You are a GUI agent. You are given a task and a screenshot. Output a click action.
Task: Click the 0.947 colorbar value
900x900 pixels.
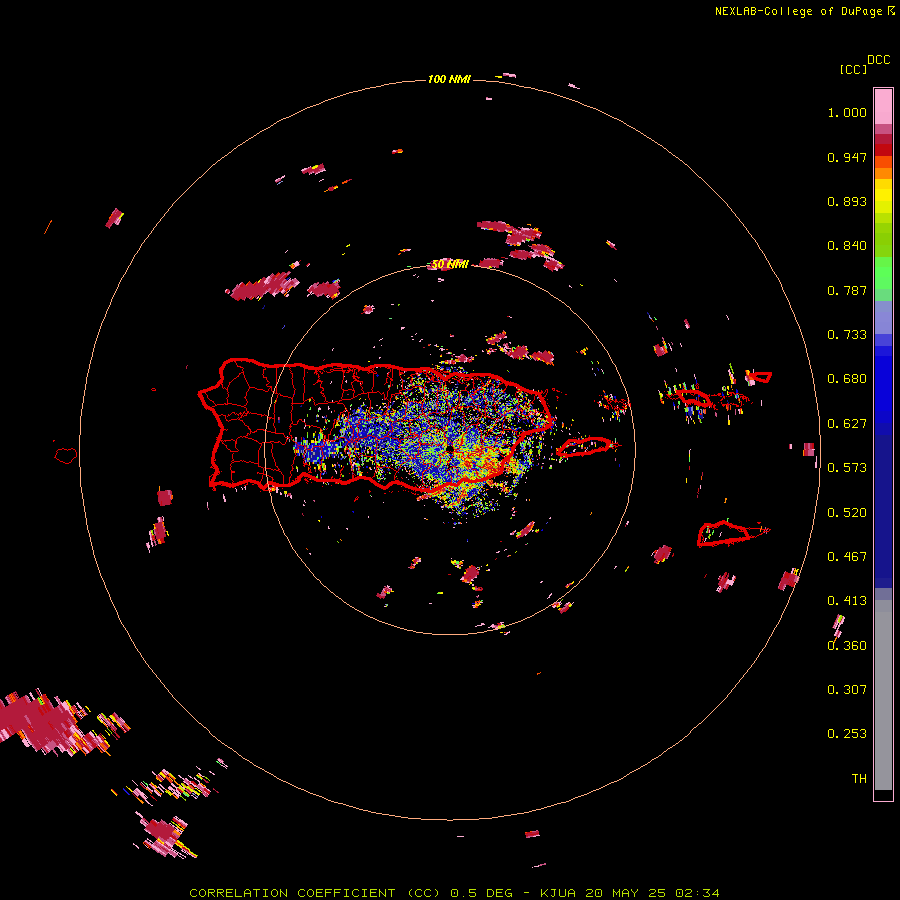pyautogui.click(x=847, y=157)
